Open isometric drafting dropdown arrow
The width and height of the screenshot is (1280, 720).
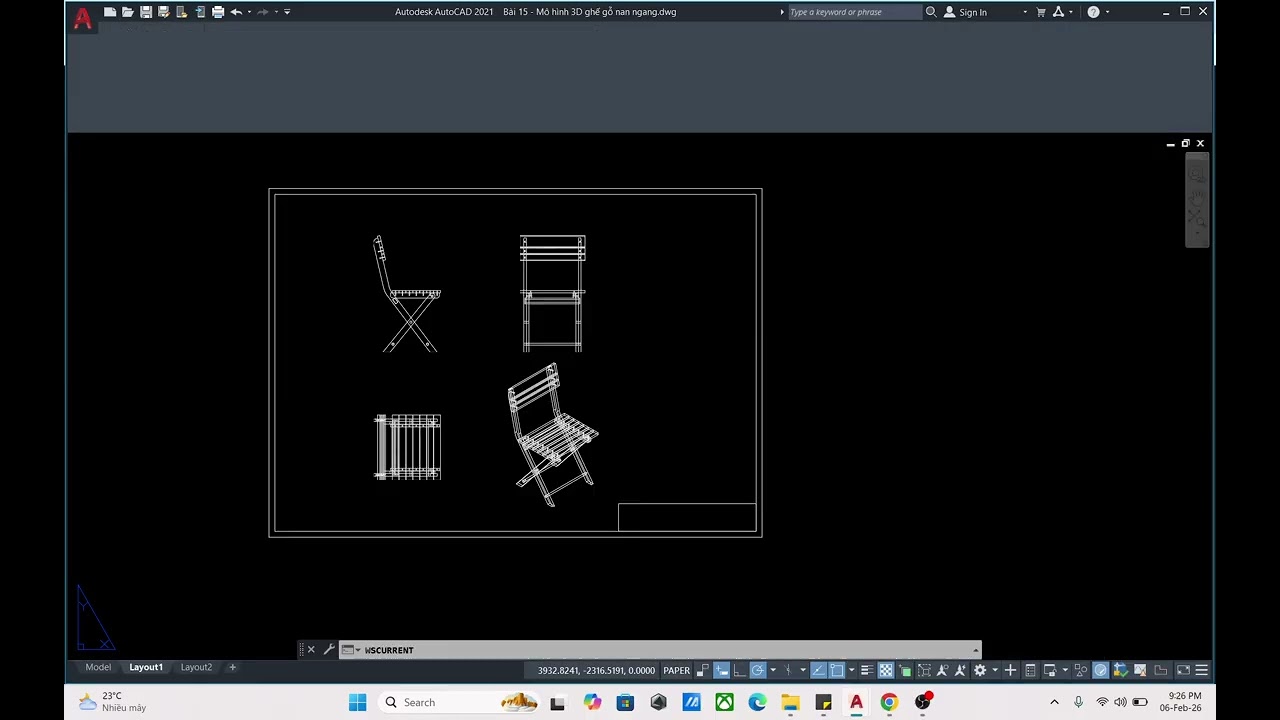[x=803, y=670]
